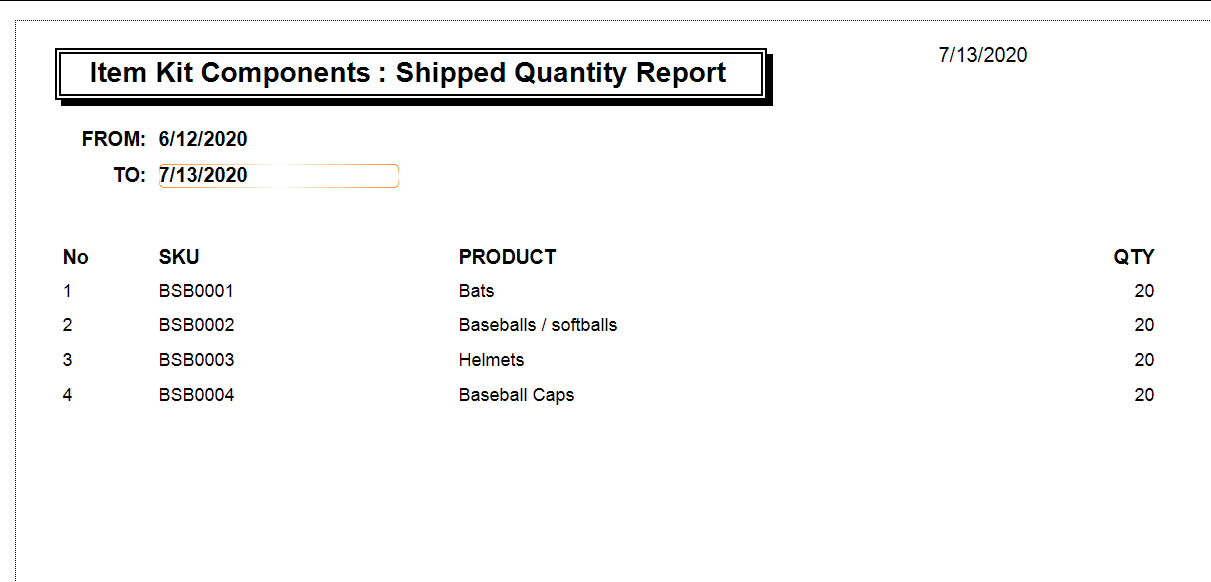Image resolution: width=1211 pixels, height=582 pixels.
Task: Select the Bats product name
Action: point(477,291)
